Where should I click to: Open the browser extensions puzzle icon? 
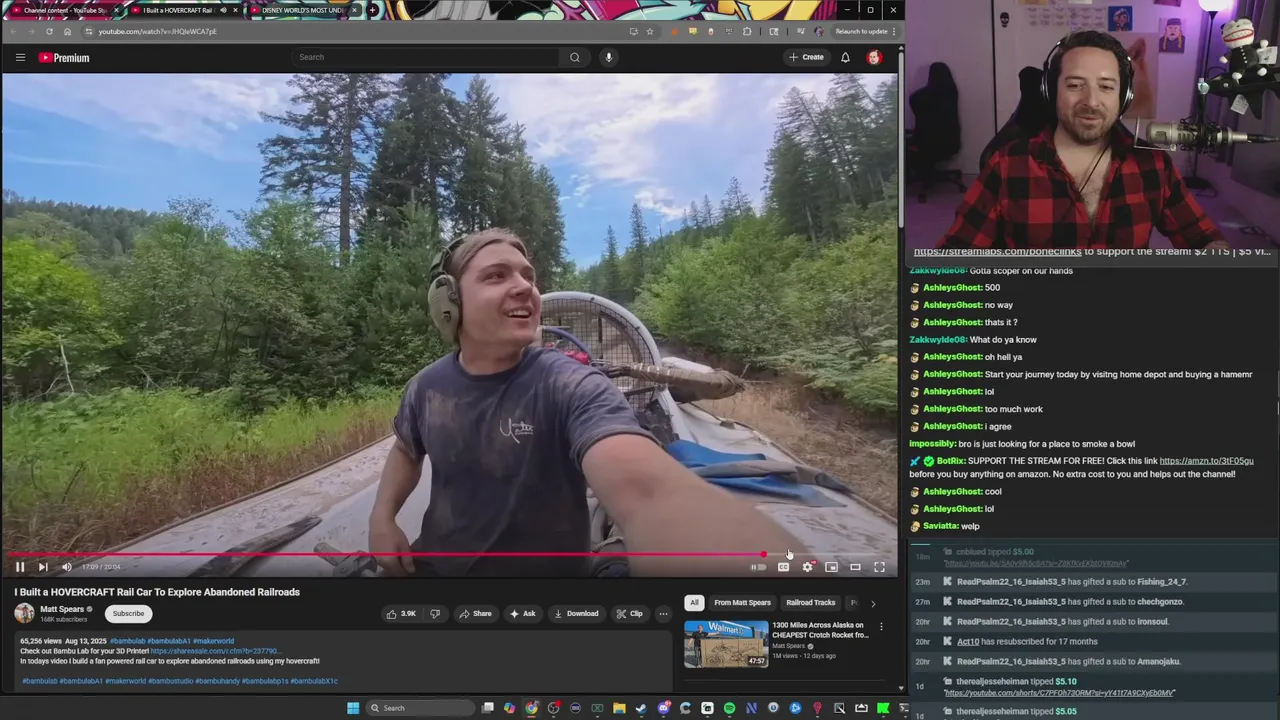coord(747,31)
